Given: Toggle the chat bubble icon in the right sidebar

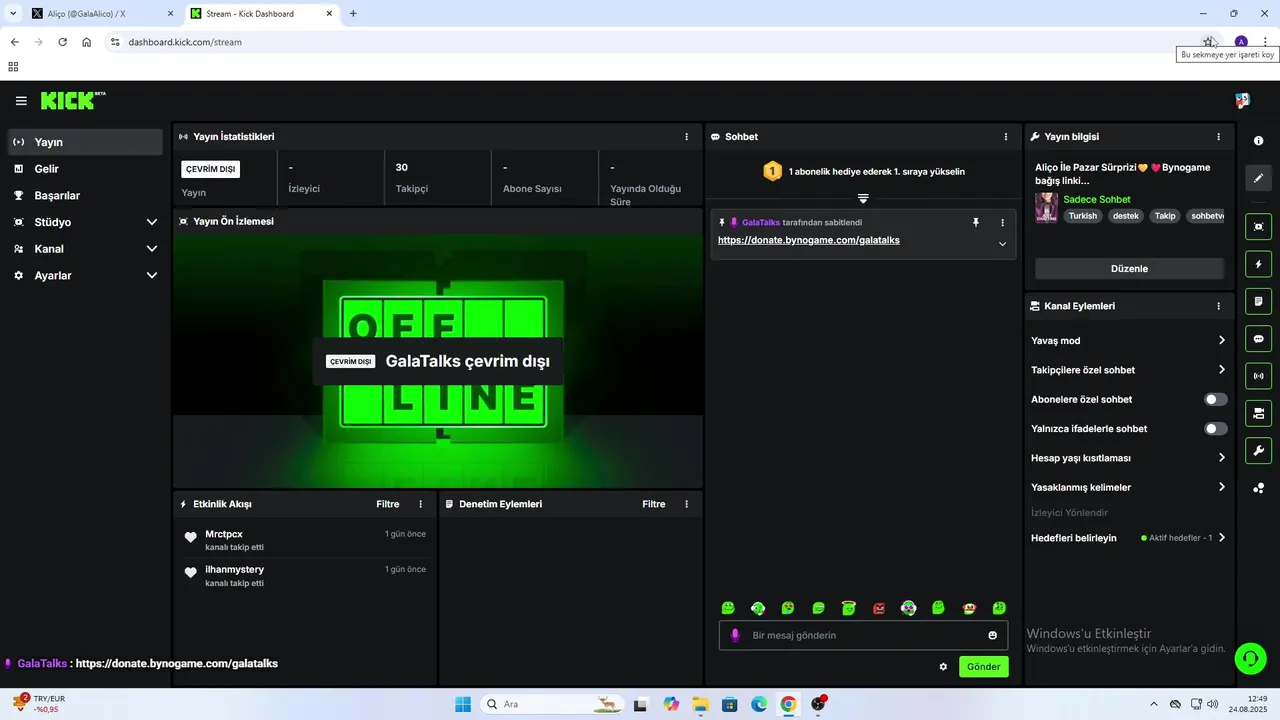Looking at the screenshot, I should [x=1258, y=339].
